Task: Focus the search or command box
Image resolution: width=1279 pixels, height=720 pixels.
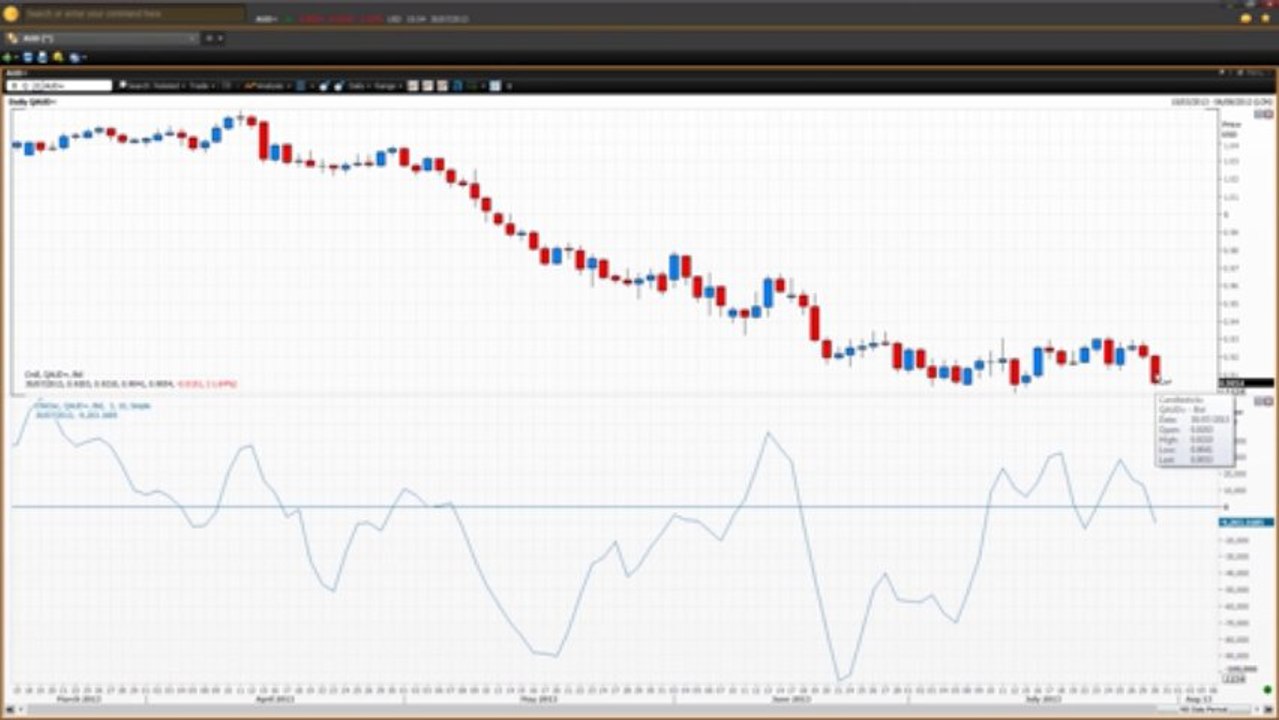Action: point(132,14)
